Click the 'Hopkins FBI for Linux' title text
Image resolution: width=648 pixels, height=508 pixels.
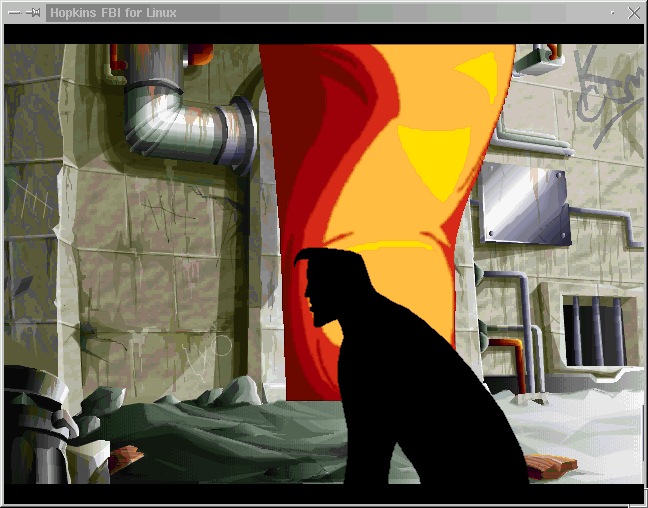click(113, 13)
